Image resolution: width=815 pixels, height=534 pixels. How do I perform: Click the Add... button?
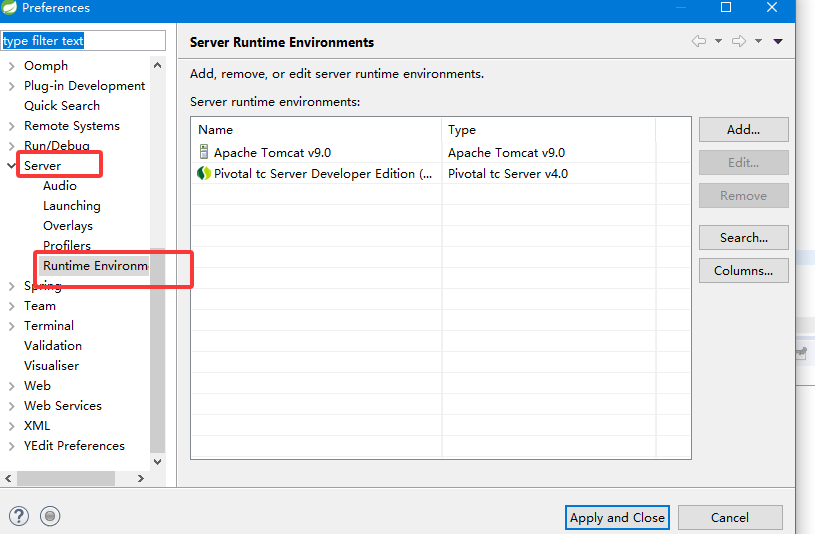pyautogui.click(x=743, y=129)
